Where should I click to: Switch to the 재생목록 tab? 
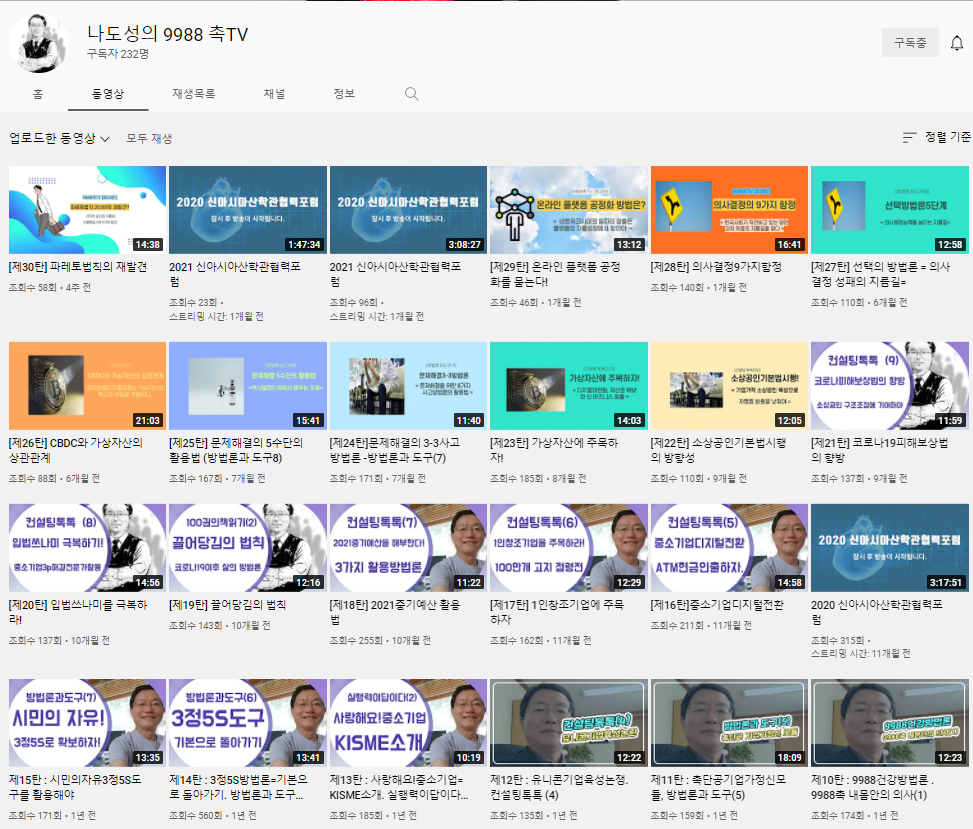pos(193,93)
